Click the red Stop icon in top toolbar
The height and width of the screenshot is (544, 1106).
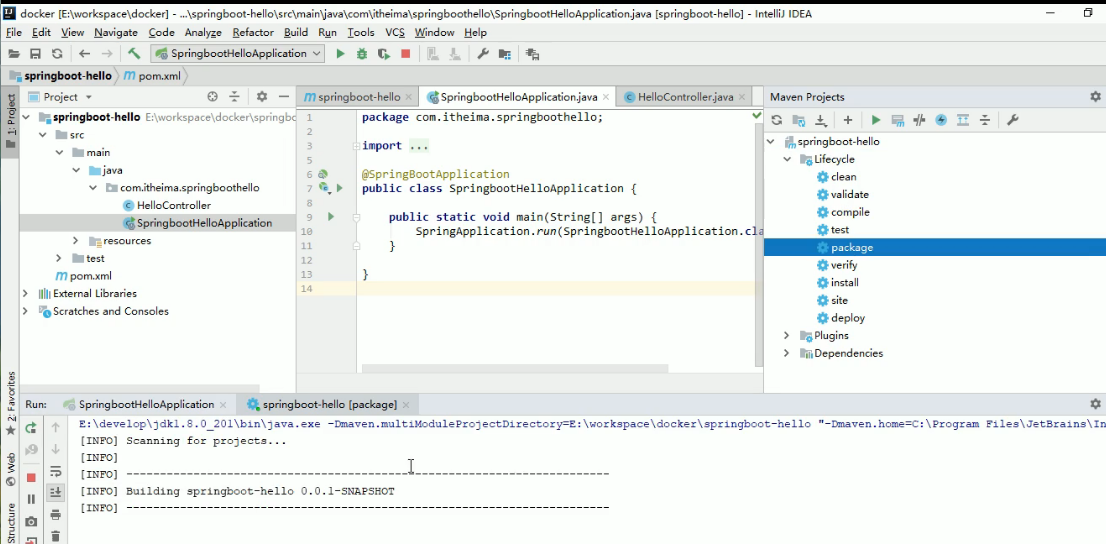coord(406,54)
